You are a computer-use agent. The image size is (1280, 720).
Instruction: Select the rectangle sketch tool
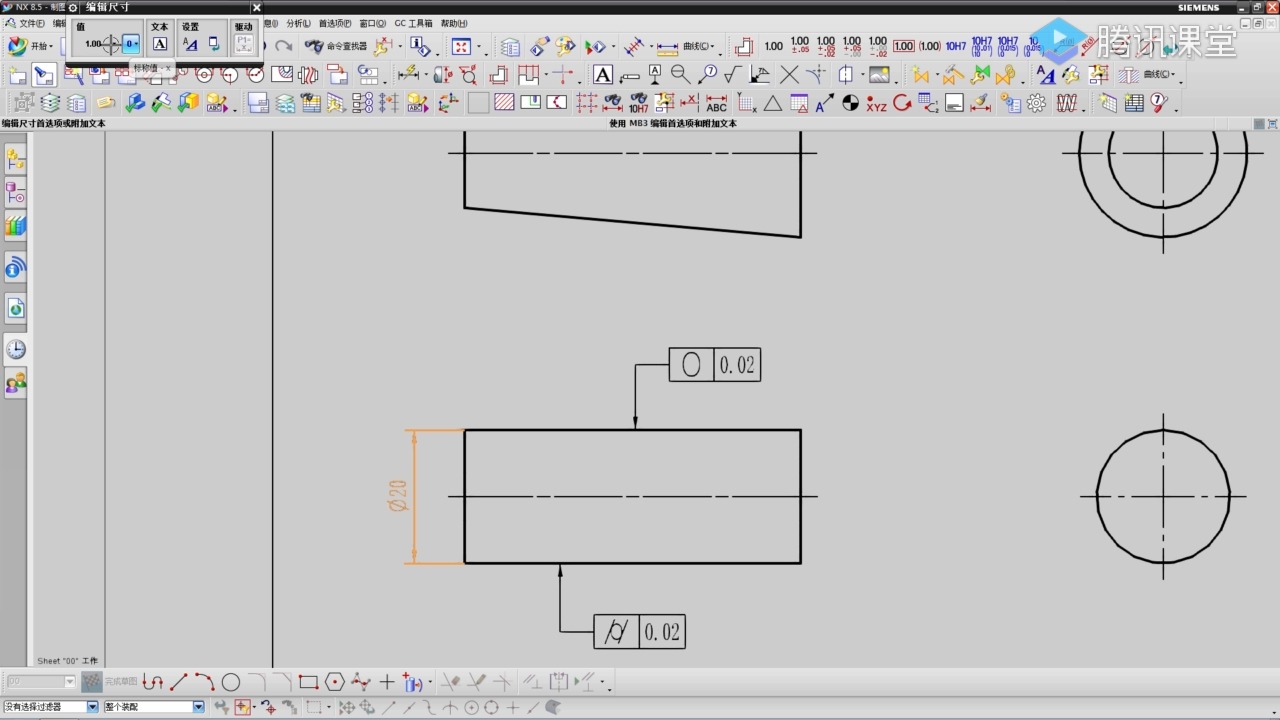[308, 682]
